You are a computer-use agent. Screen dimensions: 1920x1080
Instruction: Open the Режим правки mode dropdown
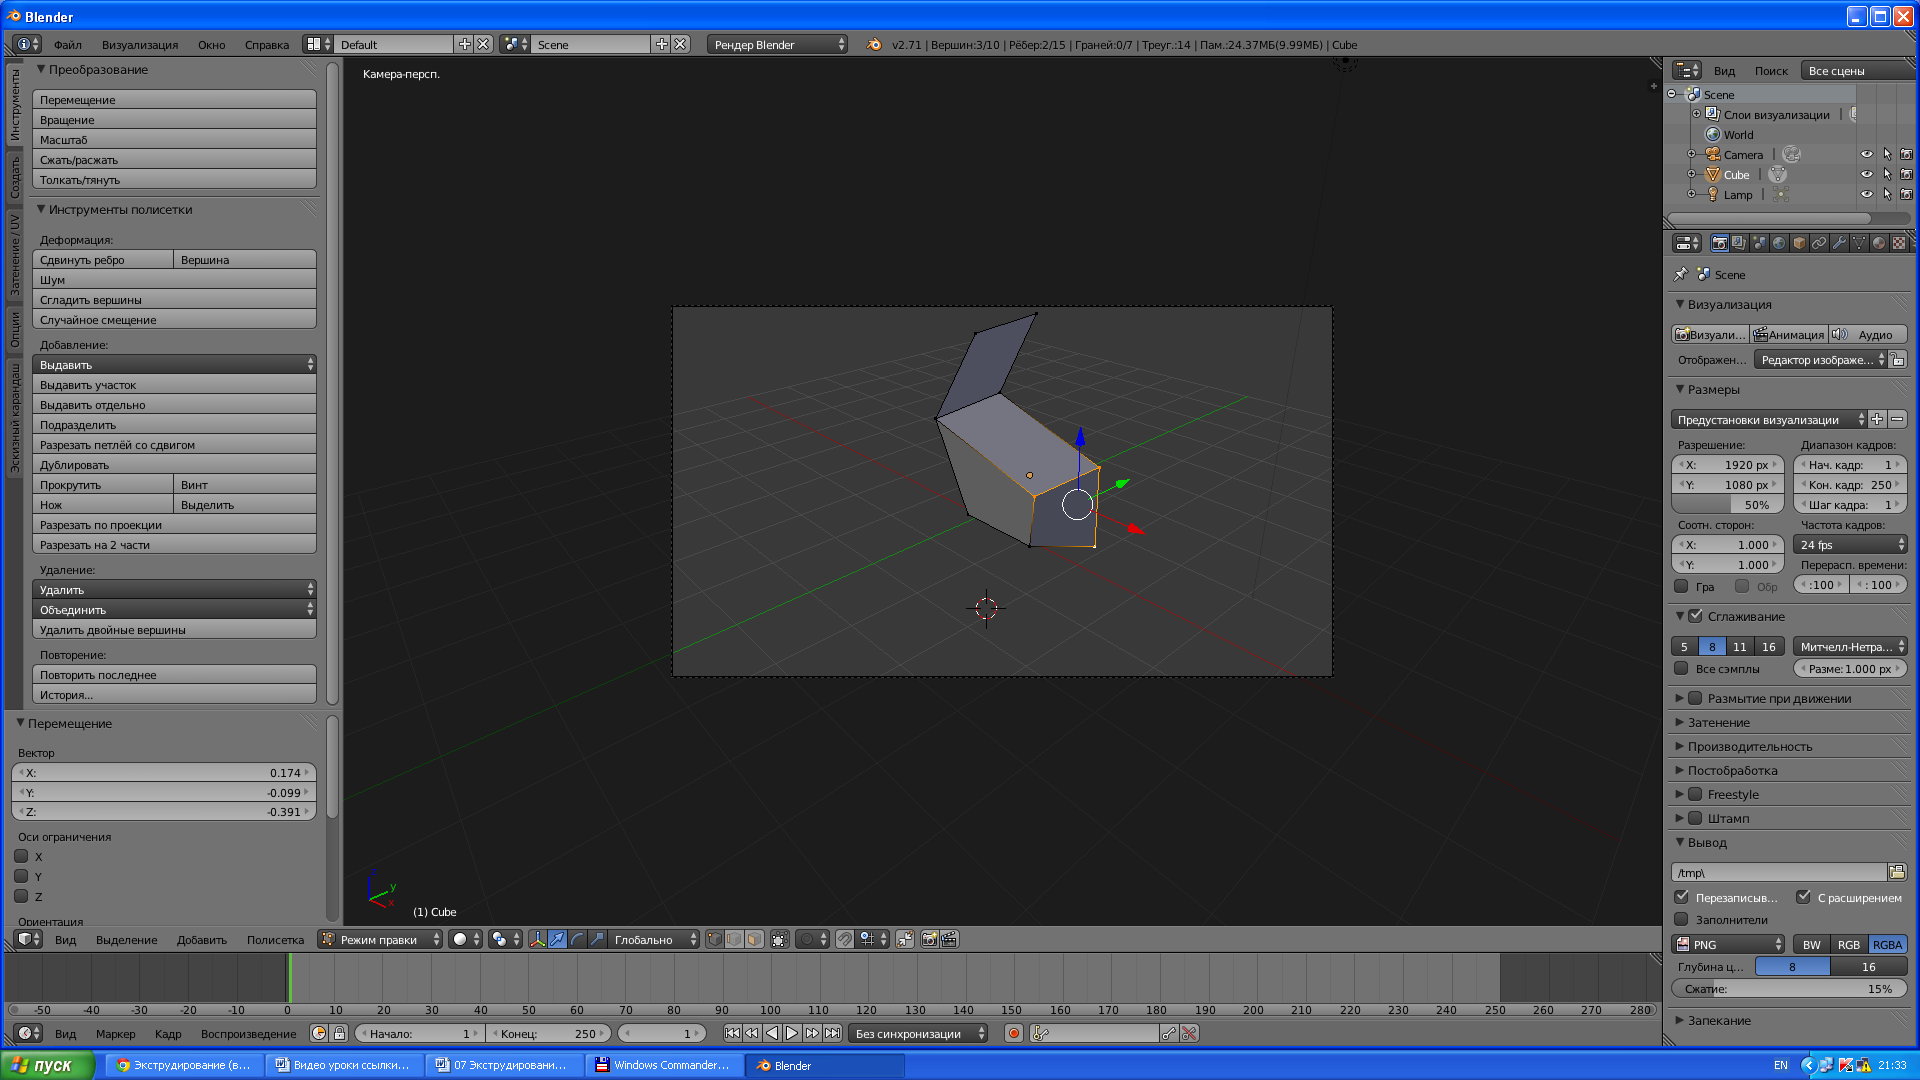pos(382,939)
